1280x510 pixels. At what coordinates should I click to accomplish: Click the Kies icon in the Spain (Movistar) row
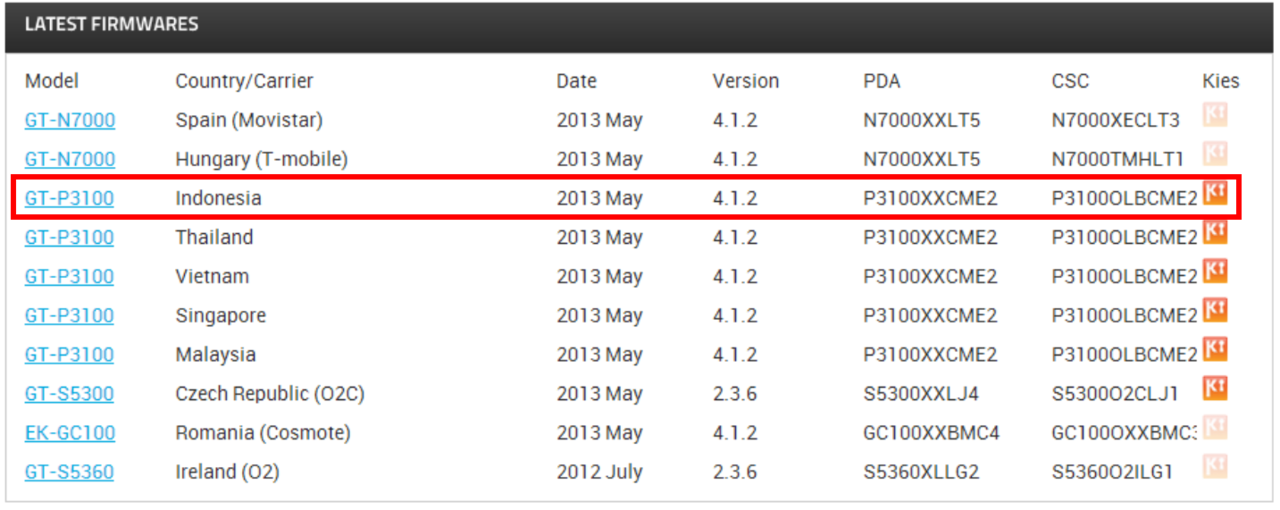tap(1215, 115)
